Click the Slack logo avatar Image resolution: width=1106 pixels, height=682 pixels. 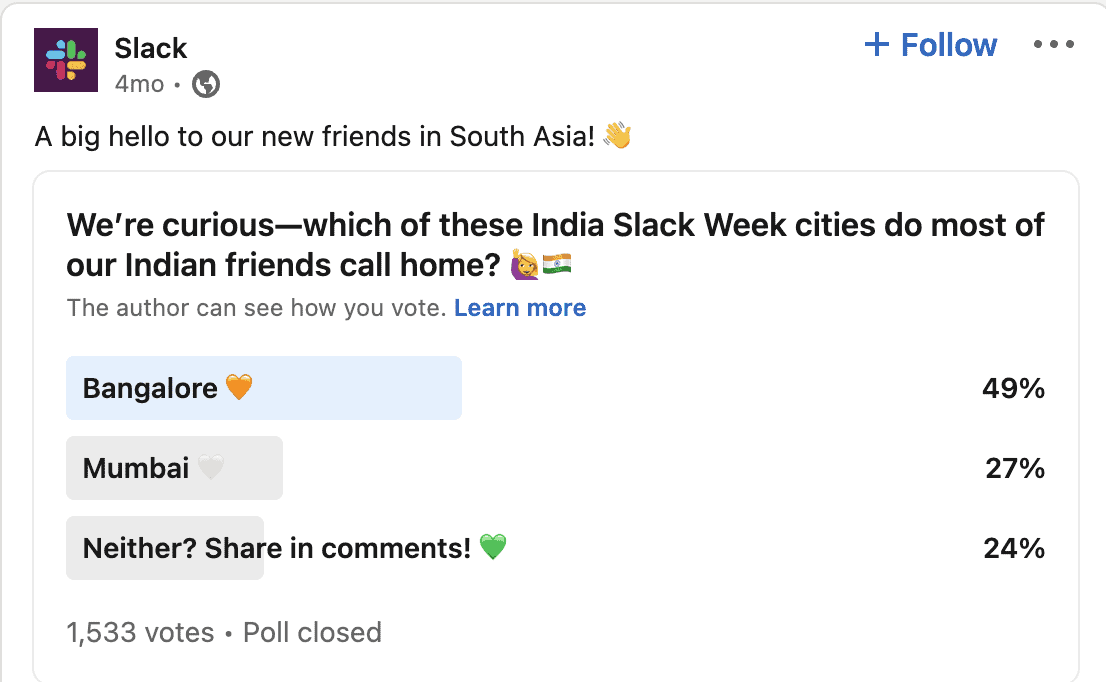[x=66, y=60]
